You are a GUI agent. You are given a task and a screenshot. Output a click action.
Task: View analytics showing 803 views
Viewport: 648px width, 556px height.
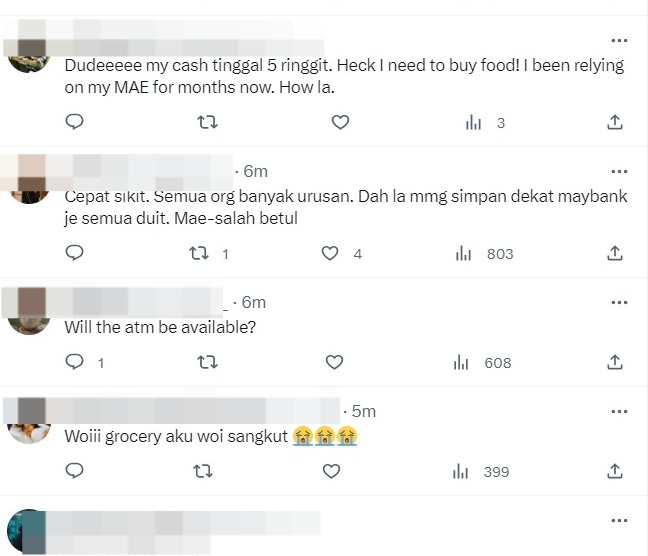point(484,253)
